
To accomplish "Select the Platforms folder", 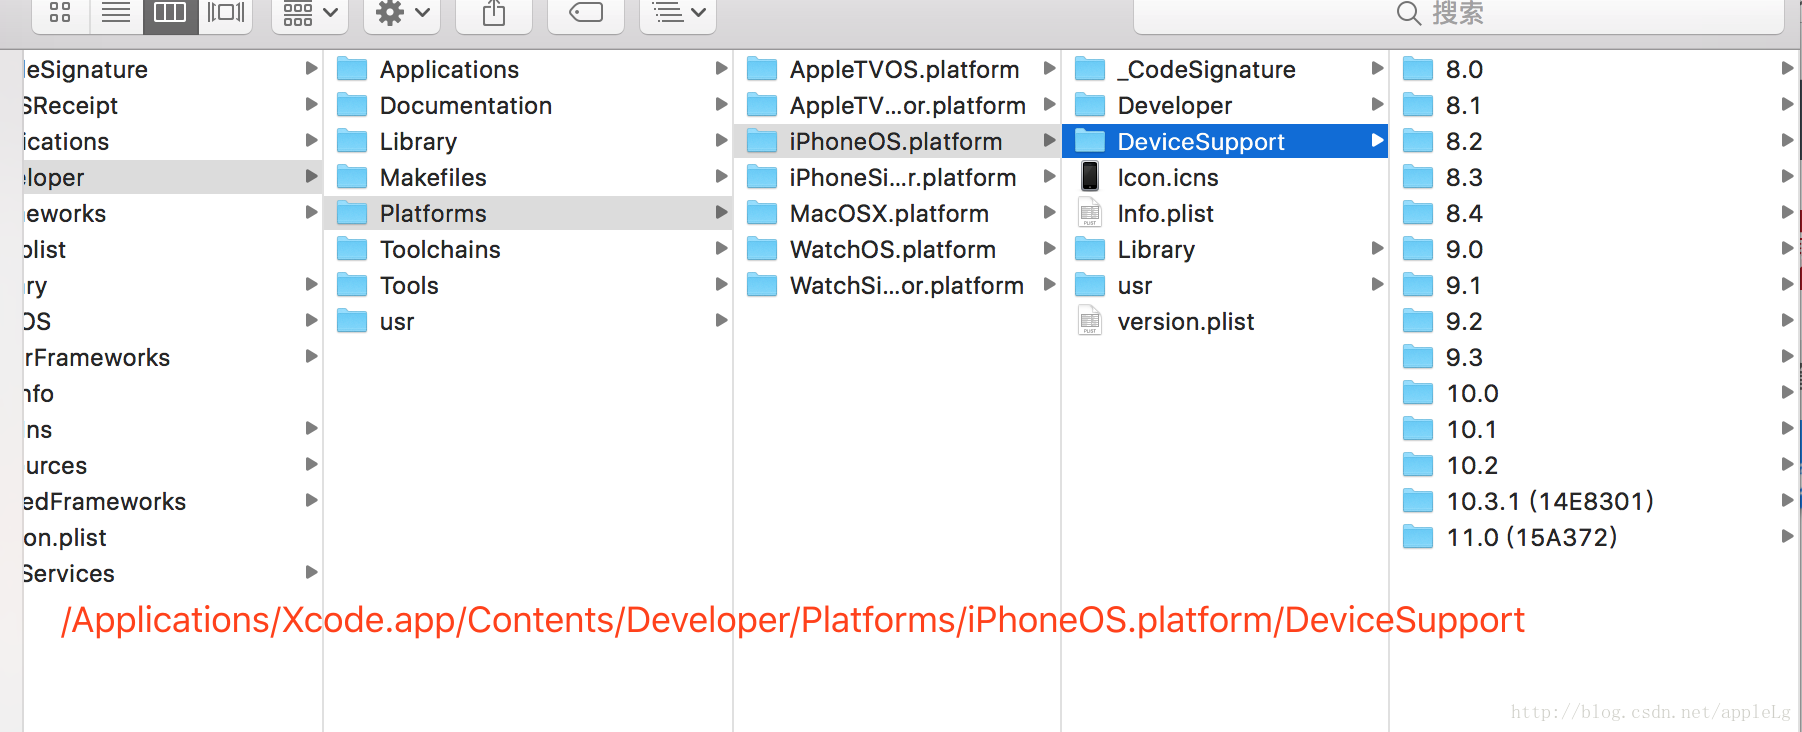I will click(528, 213).
